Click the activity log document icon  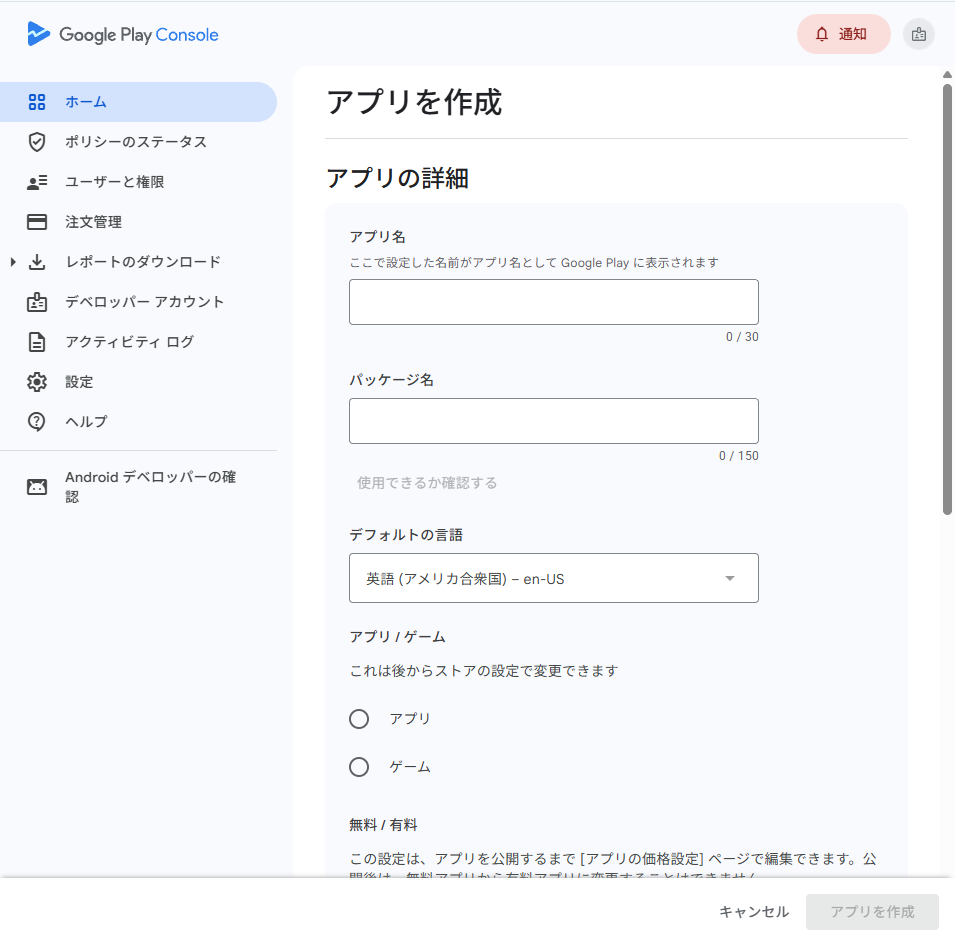37,342
